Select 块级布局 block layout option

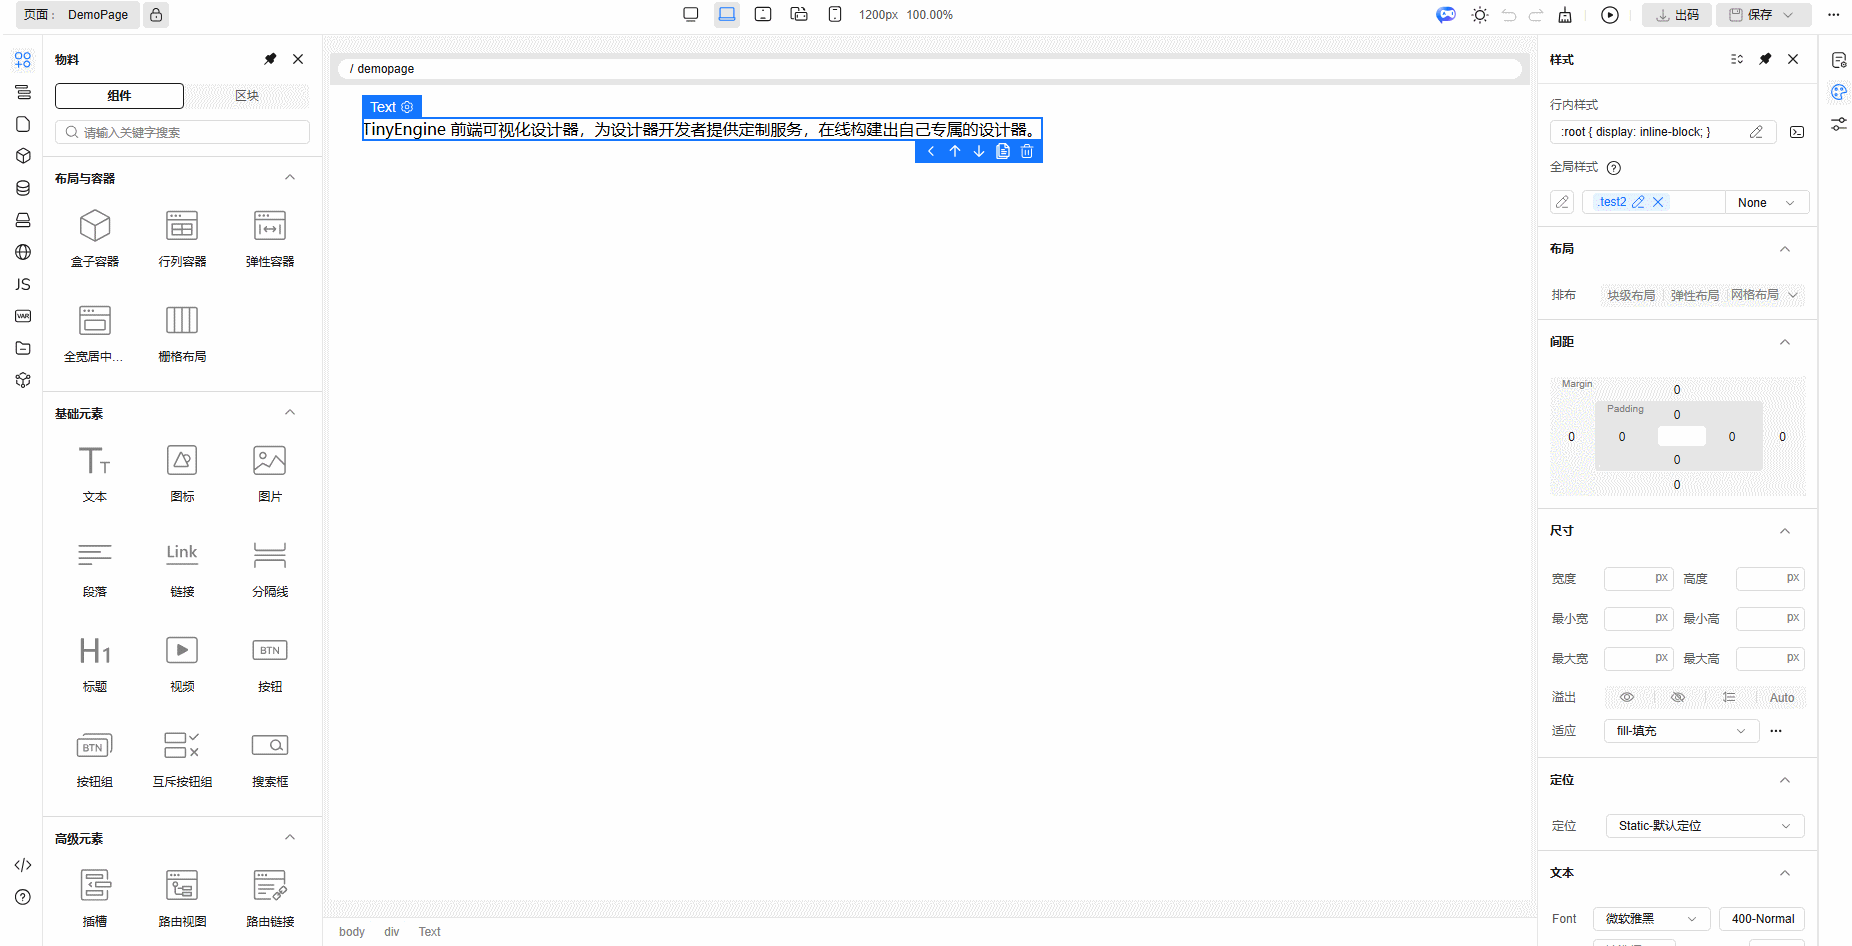[x=1631, y=295]
